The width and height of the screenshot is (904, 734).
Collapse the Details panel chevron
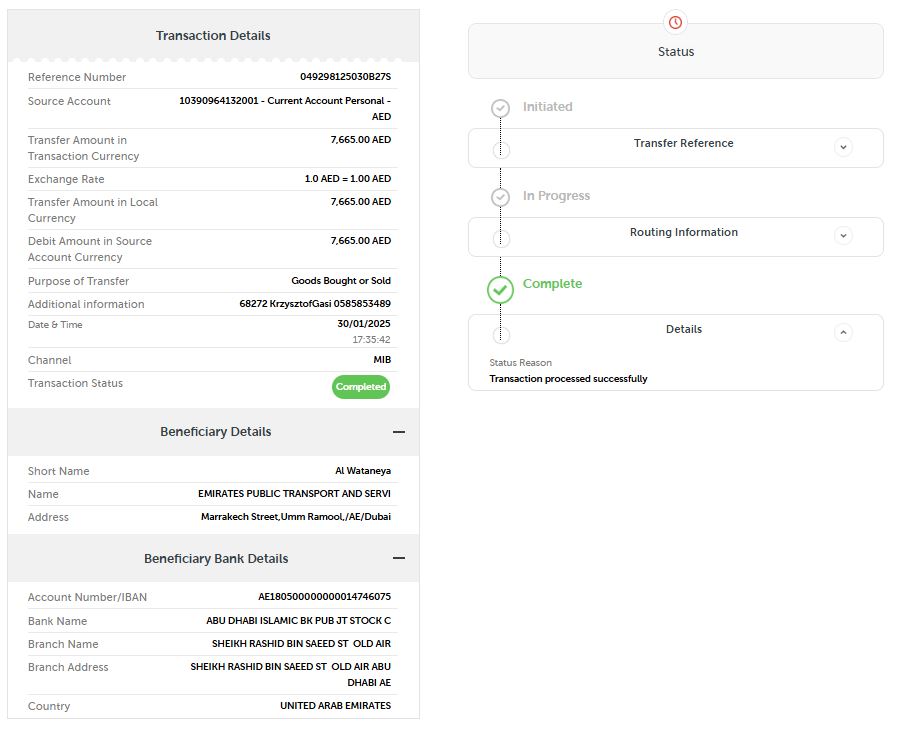point(843,332)
